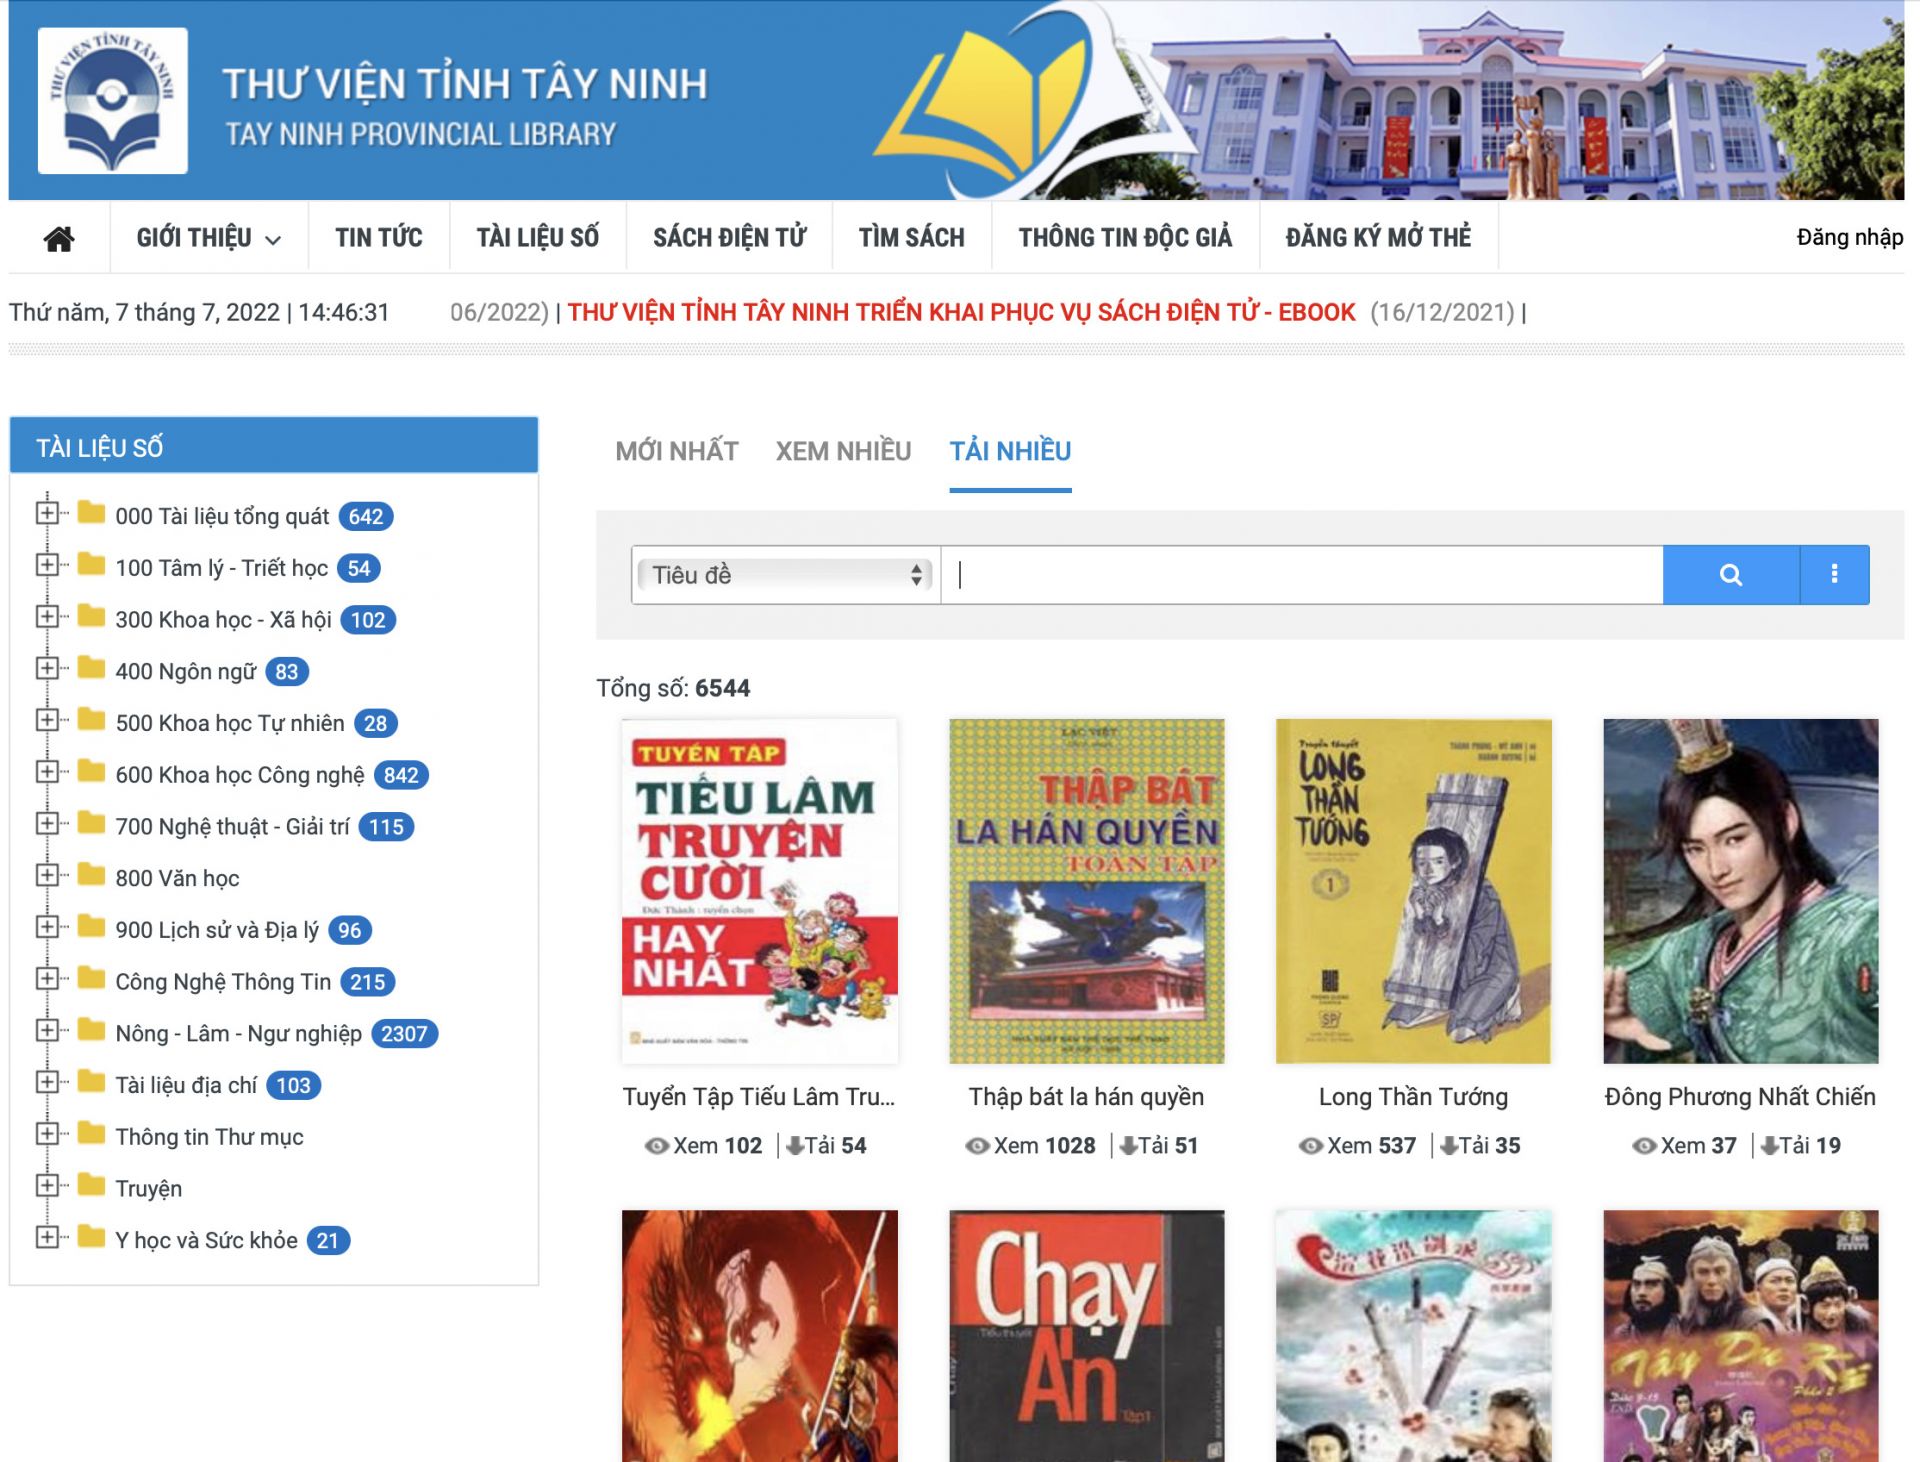Open the Tiêu đề search field dropdown

pyautogui.click(x=785, y=575)
